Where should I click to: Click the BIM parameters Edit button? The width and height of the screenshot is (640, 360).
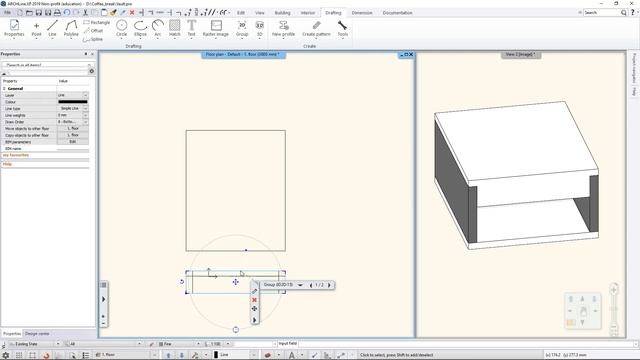(x=73, y=142)
